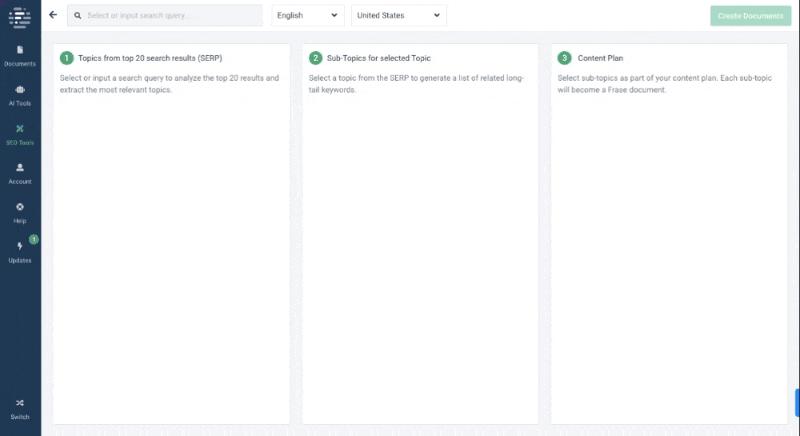The height and width of the screenshot is (436, 800).
Task: View Updates in the sidebar
Action: click(20, 252)
